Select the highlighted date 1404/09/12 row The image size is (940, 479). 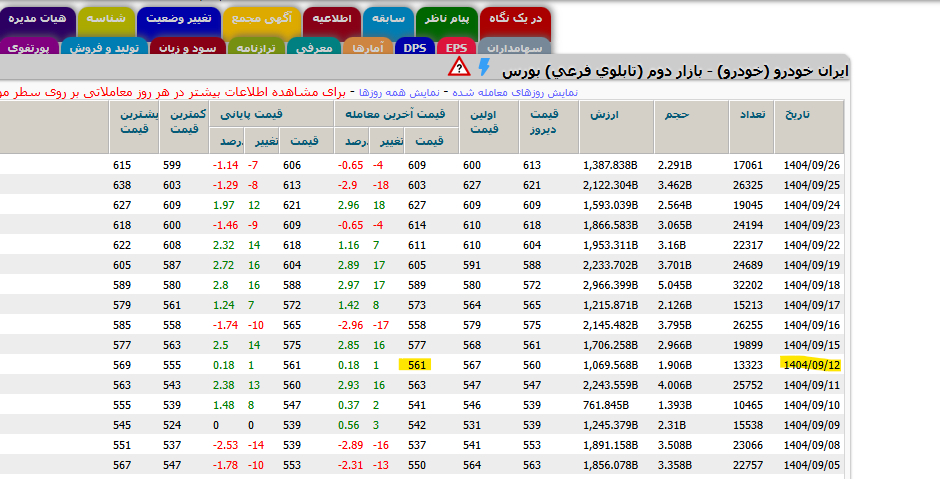click(811, 365)
